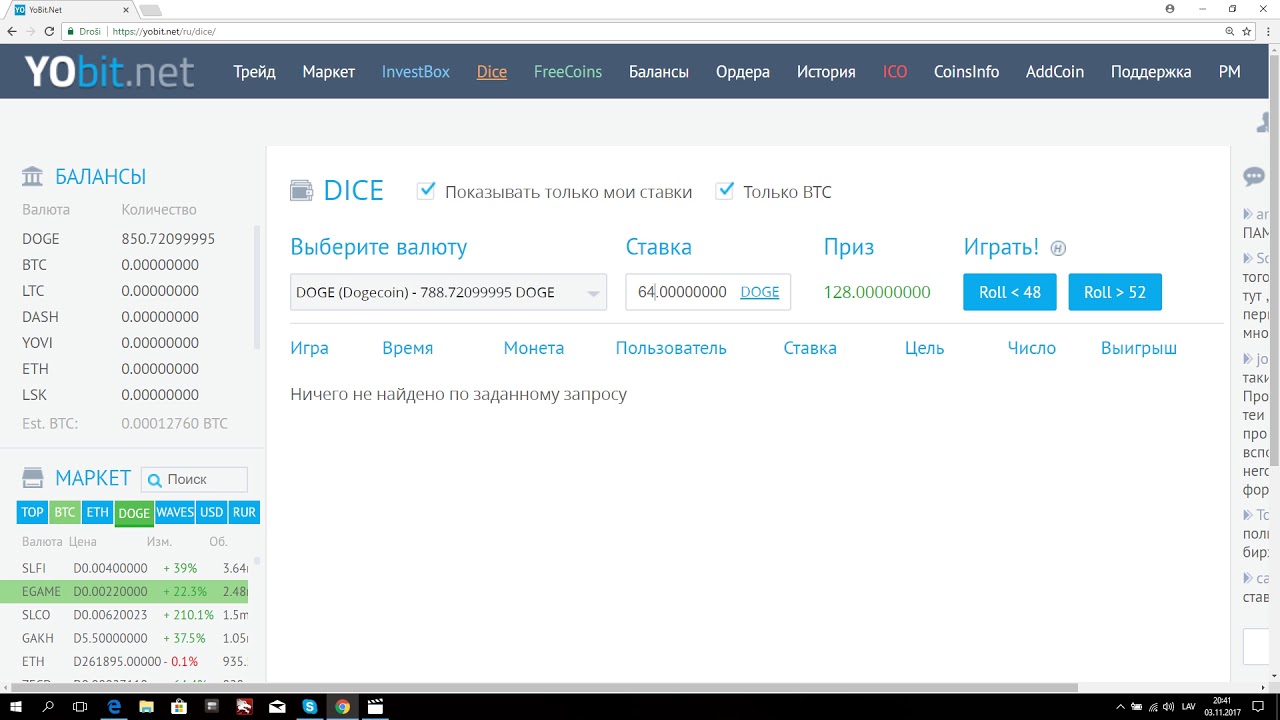The image size is (1280, 720).
Task: Click YOVI in the balances list
Action: point(37,343)
